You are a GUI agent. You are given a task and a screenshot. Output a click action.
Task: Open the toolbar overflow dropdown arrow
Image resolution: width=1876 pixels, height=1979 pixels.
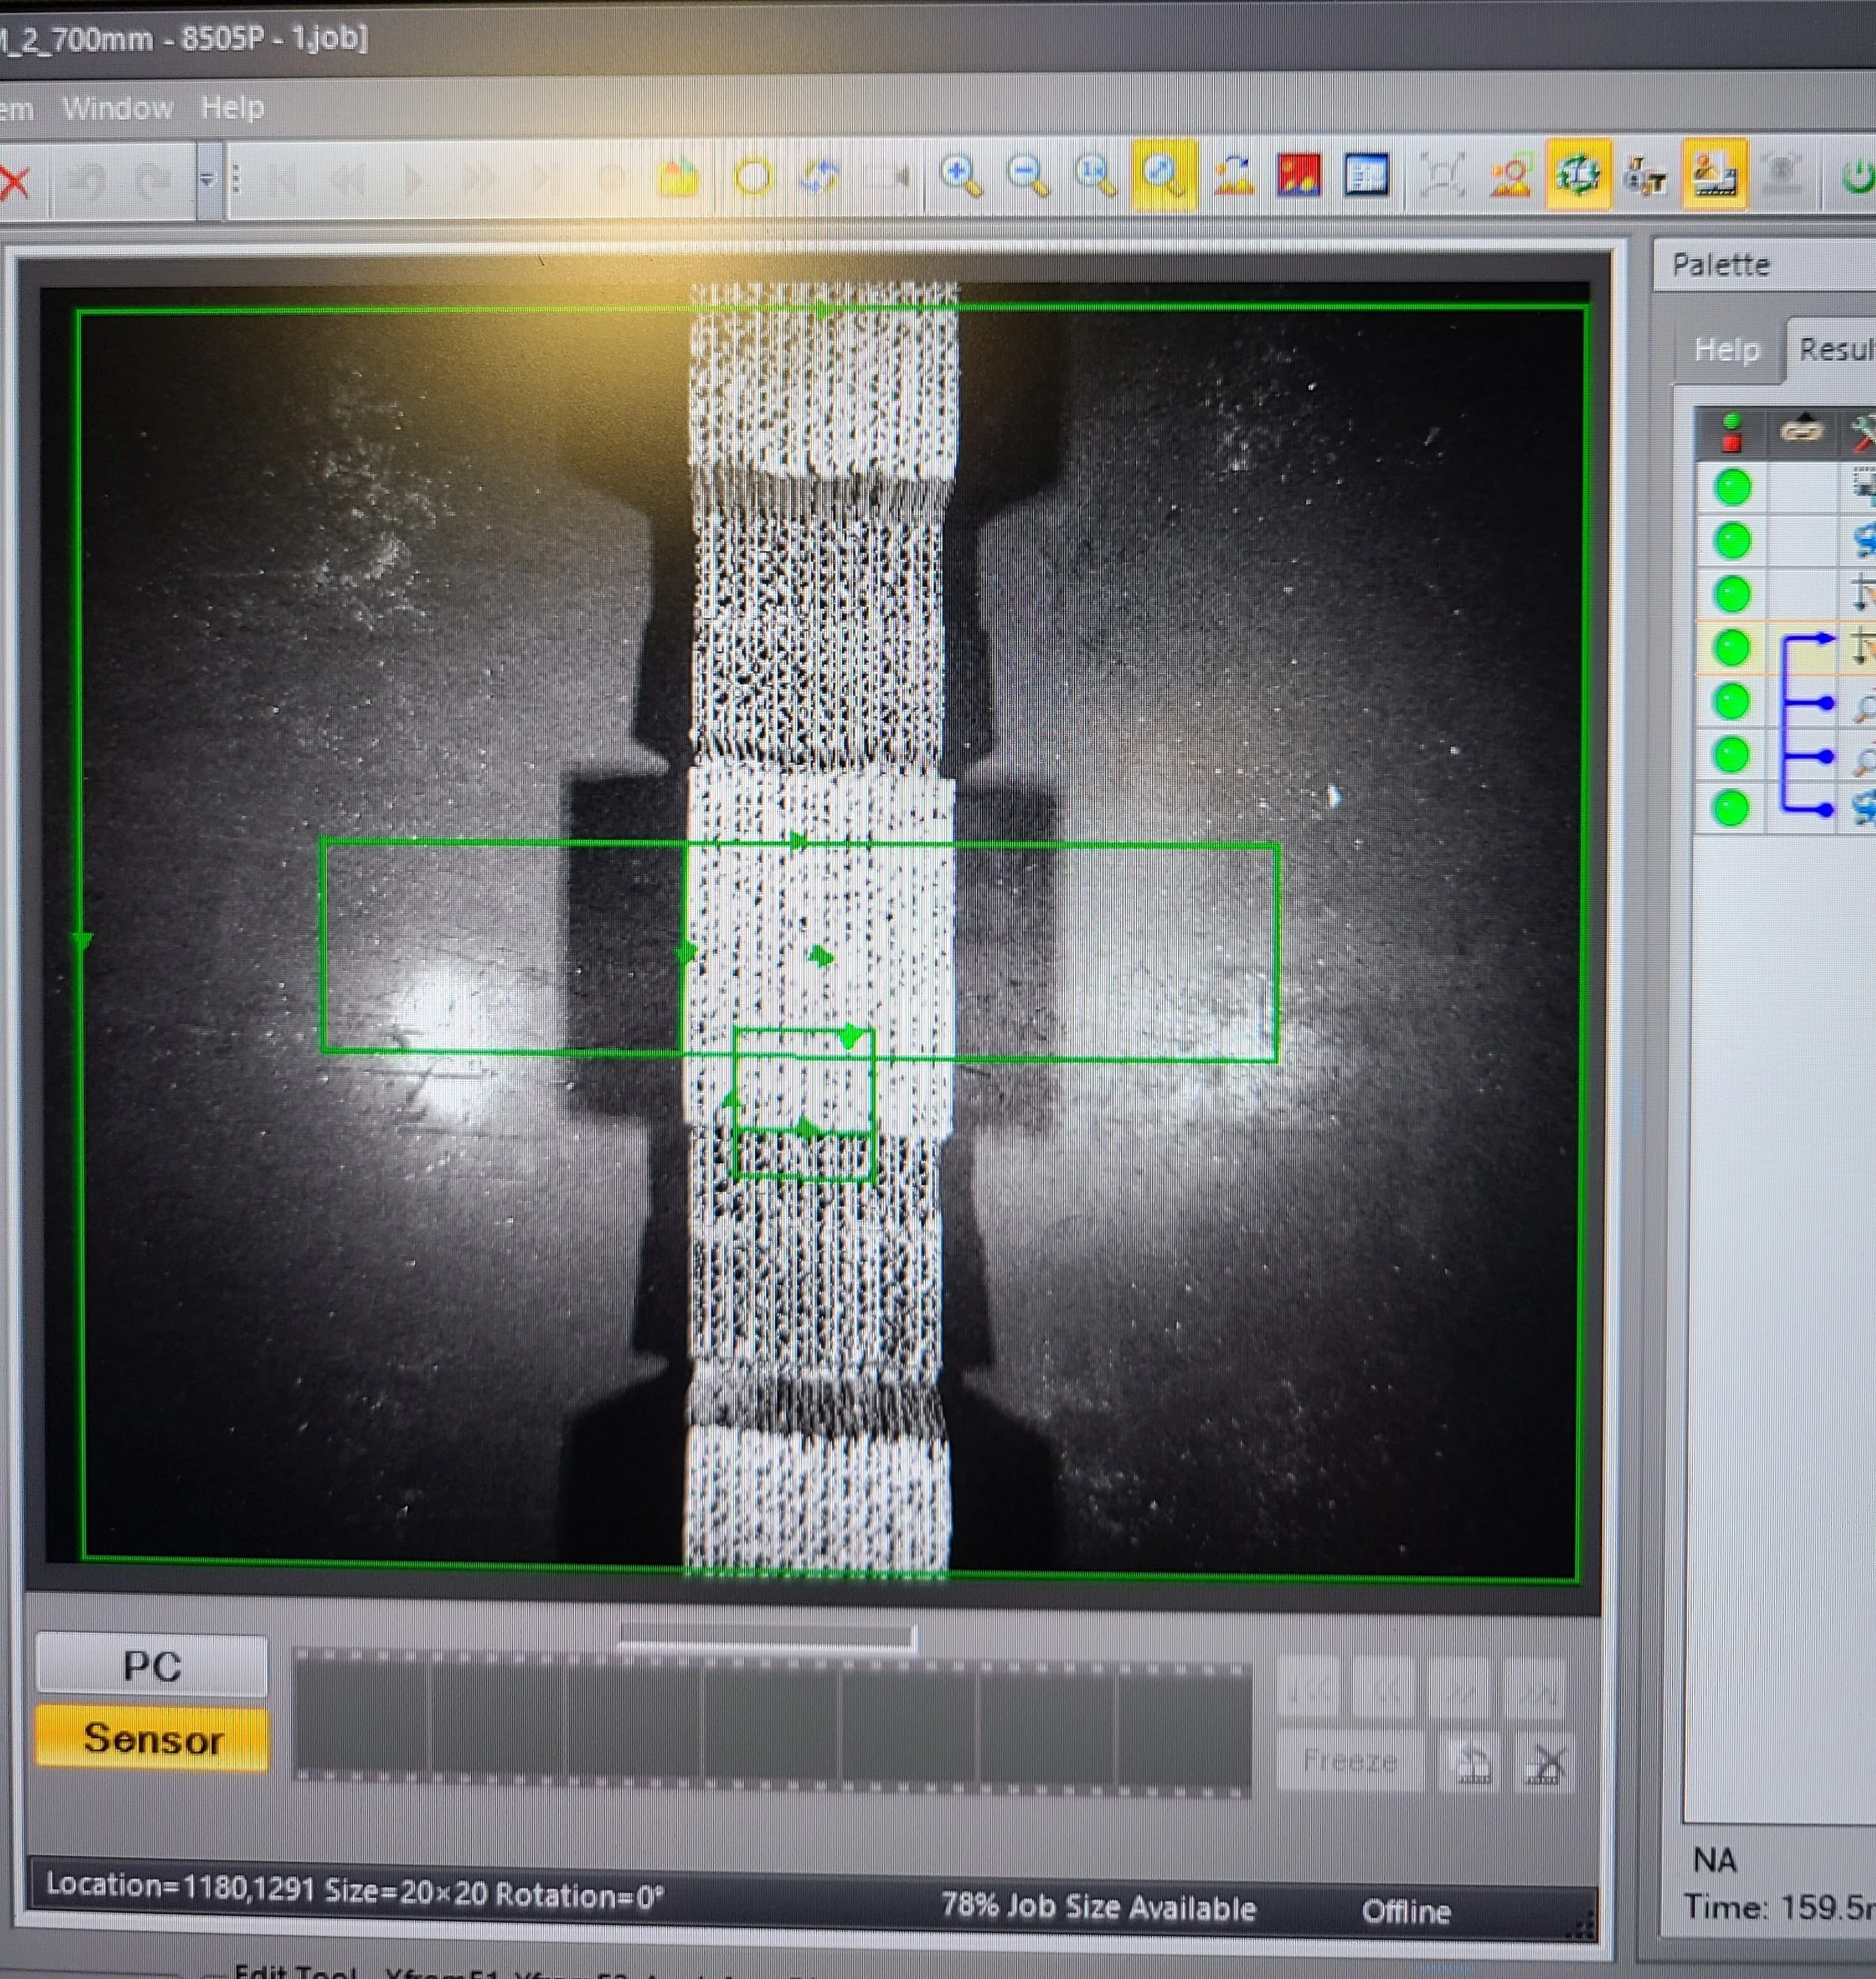coord(207,180)
